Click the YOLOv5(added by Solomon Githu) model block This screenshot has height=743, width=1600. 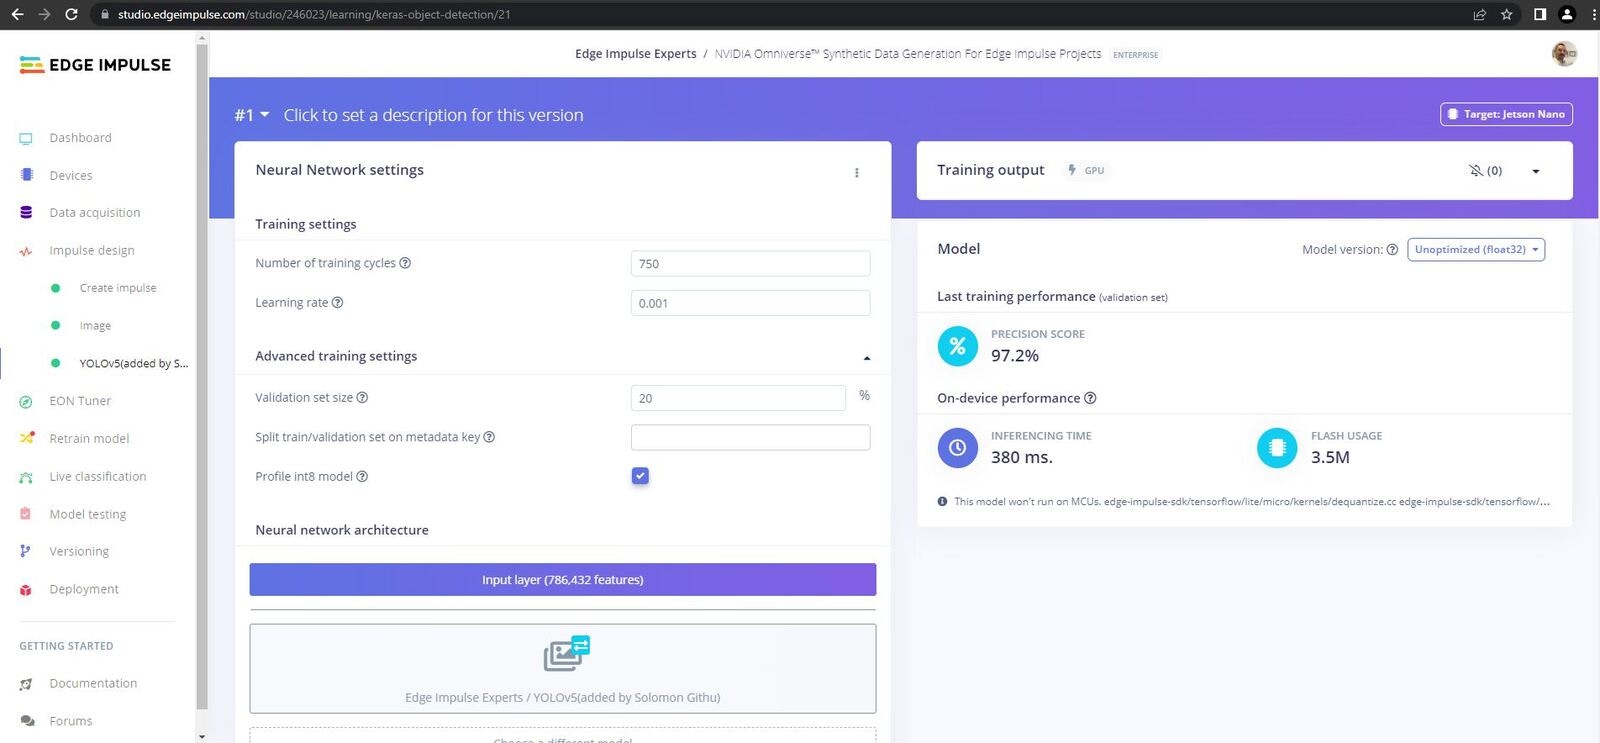click(562, 668)
